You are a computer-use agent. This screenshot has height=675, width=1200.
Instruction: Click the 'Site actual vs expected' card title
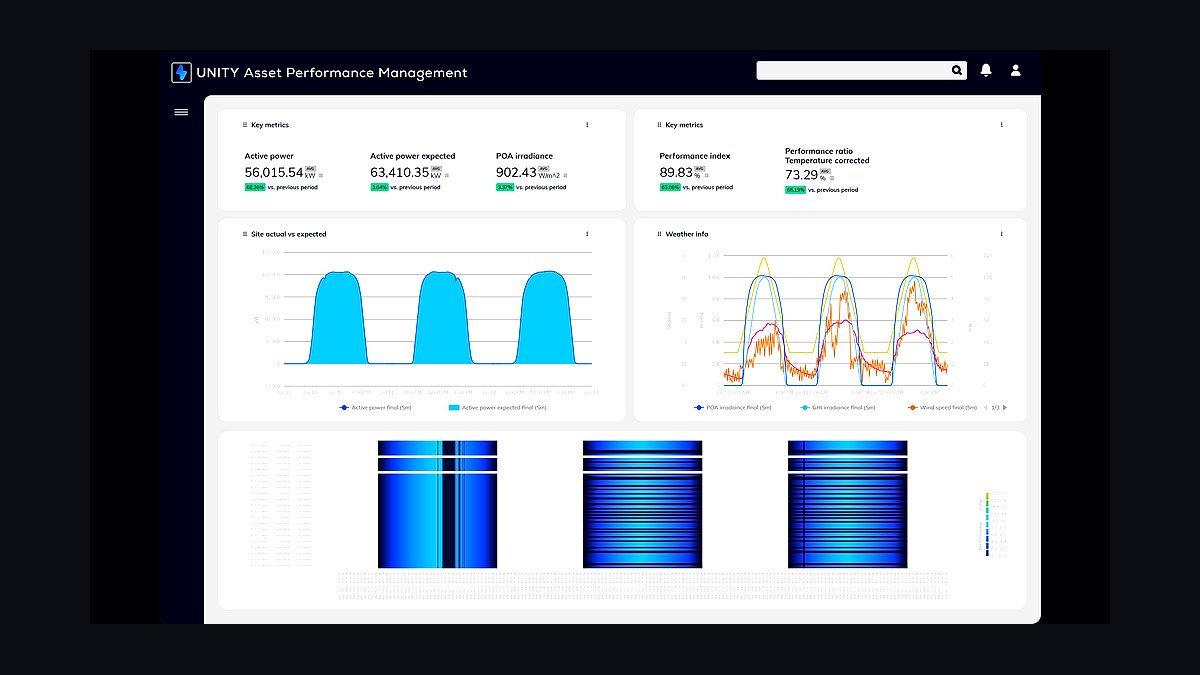[x=289, y=234]
